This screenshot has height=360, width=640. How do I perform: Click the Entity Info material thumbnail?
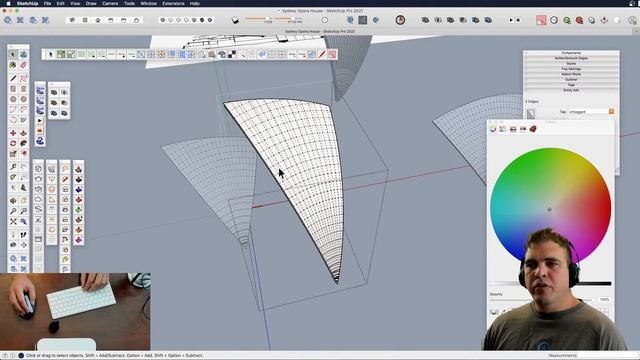click(531, 114)
